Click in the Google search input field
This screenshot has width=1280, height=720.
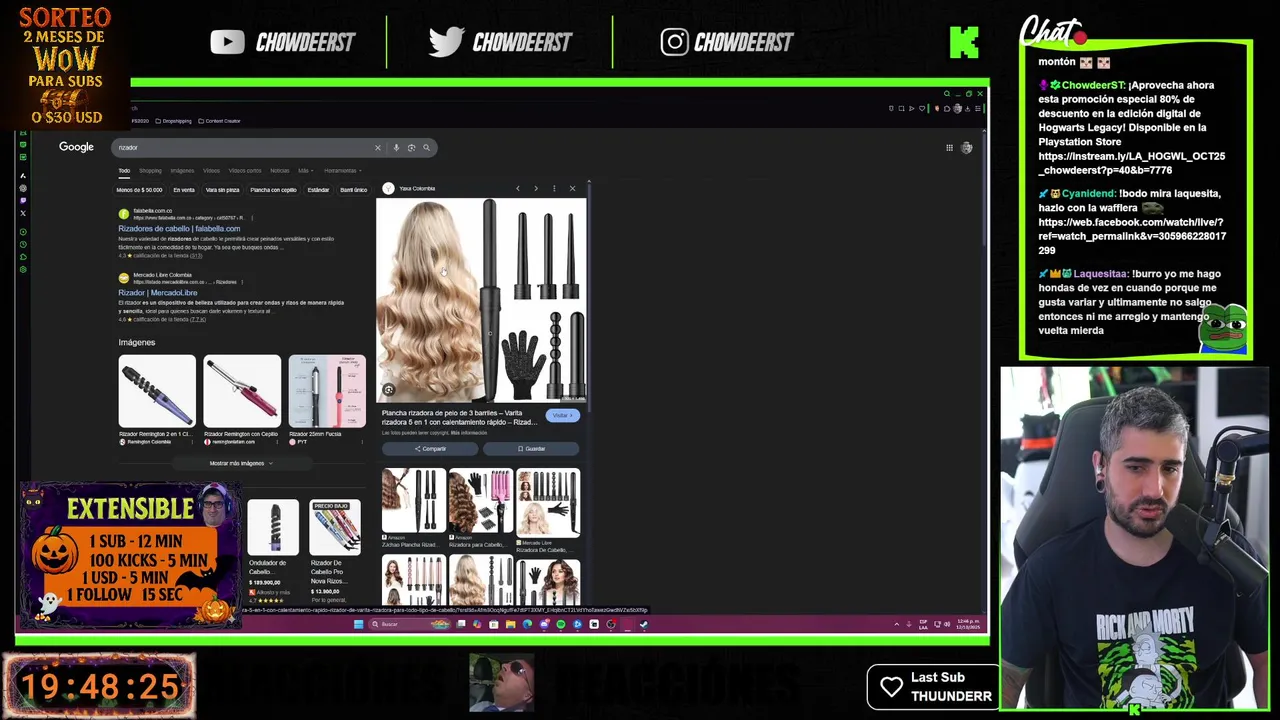[245, 148]
